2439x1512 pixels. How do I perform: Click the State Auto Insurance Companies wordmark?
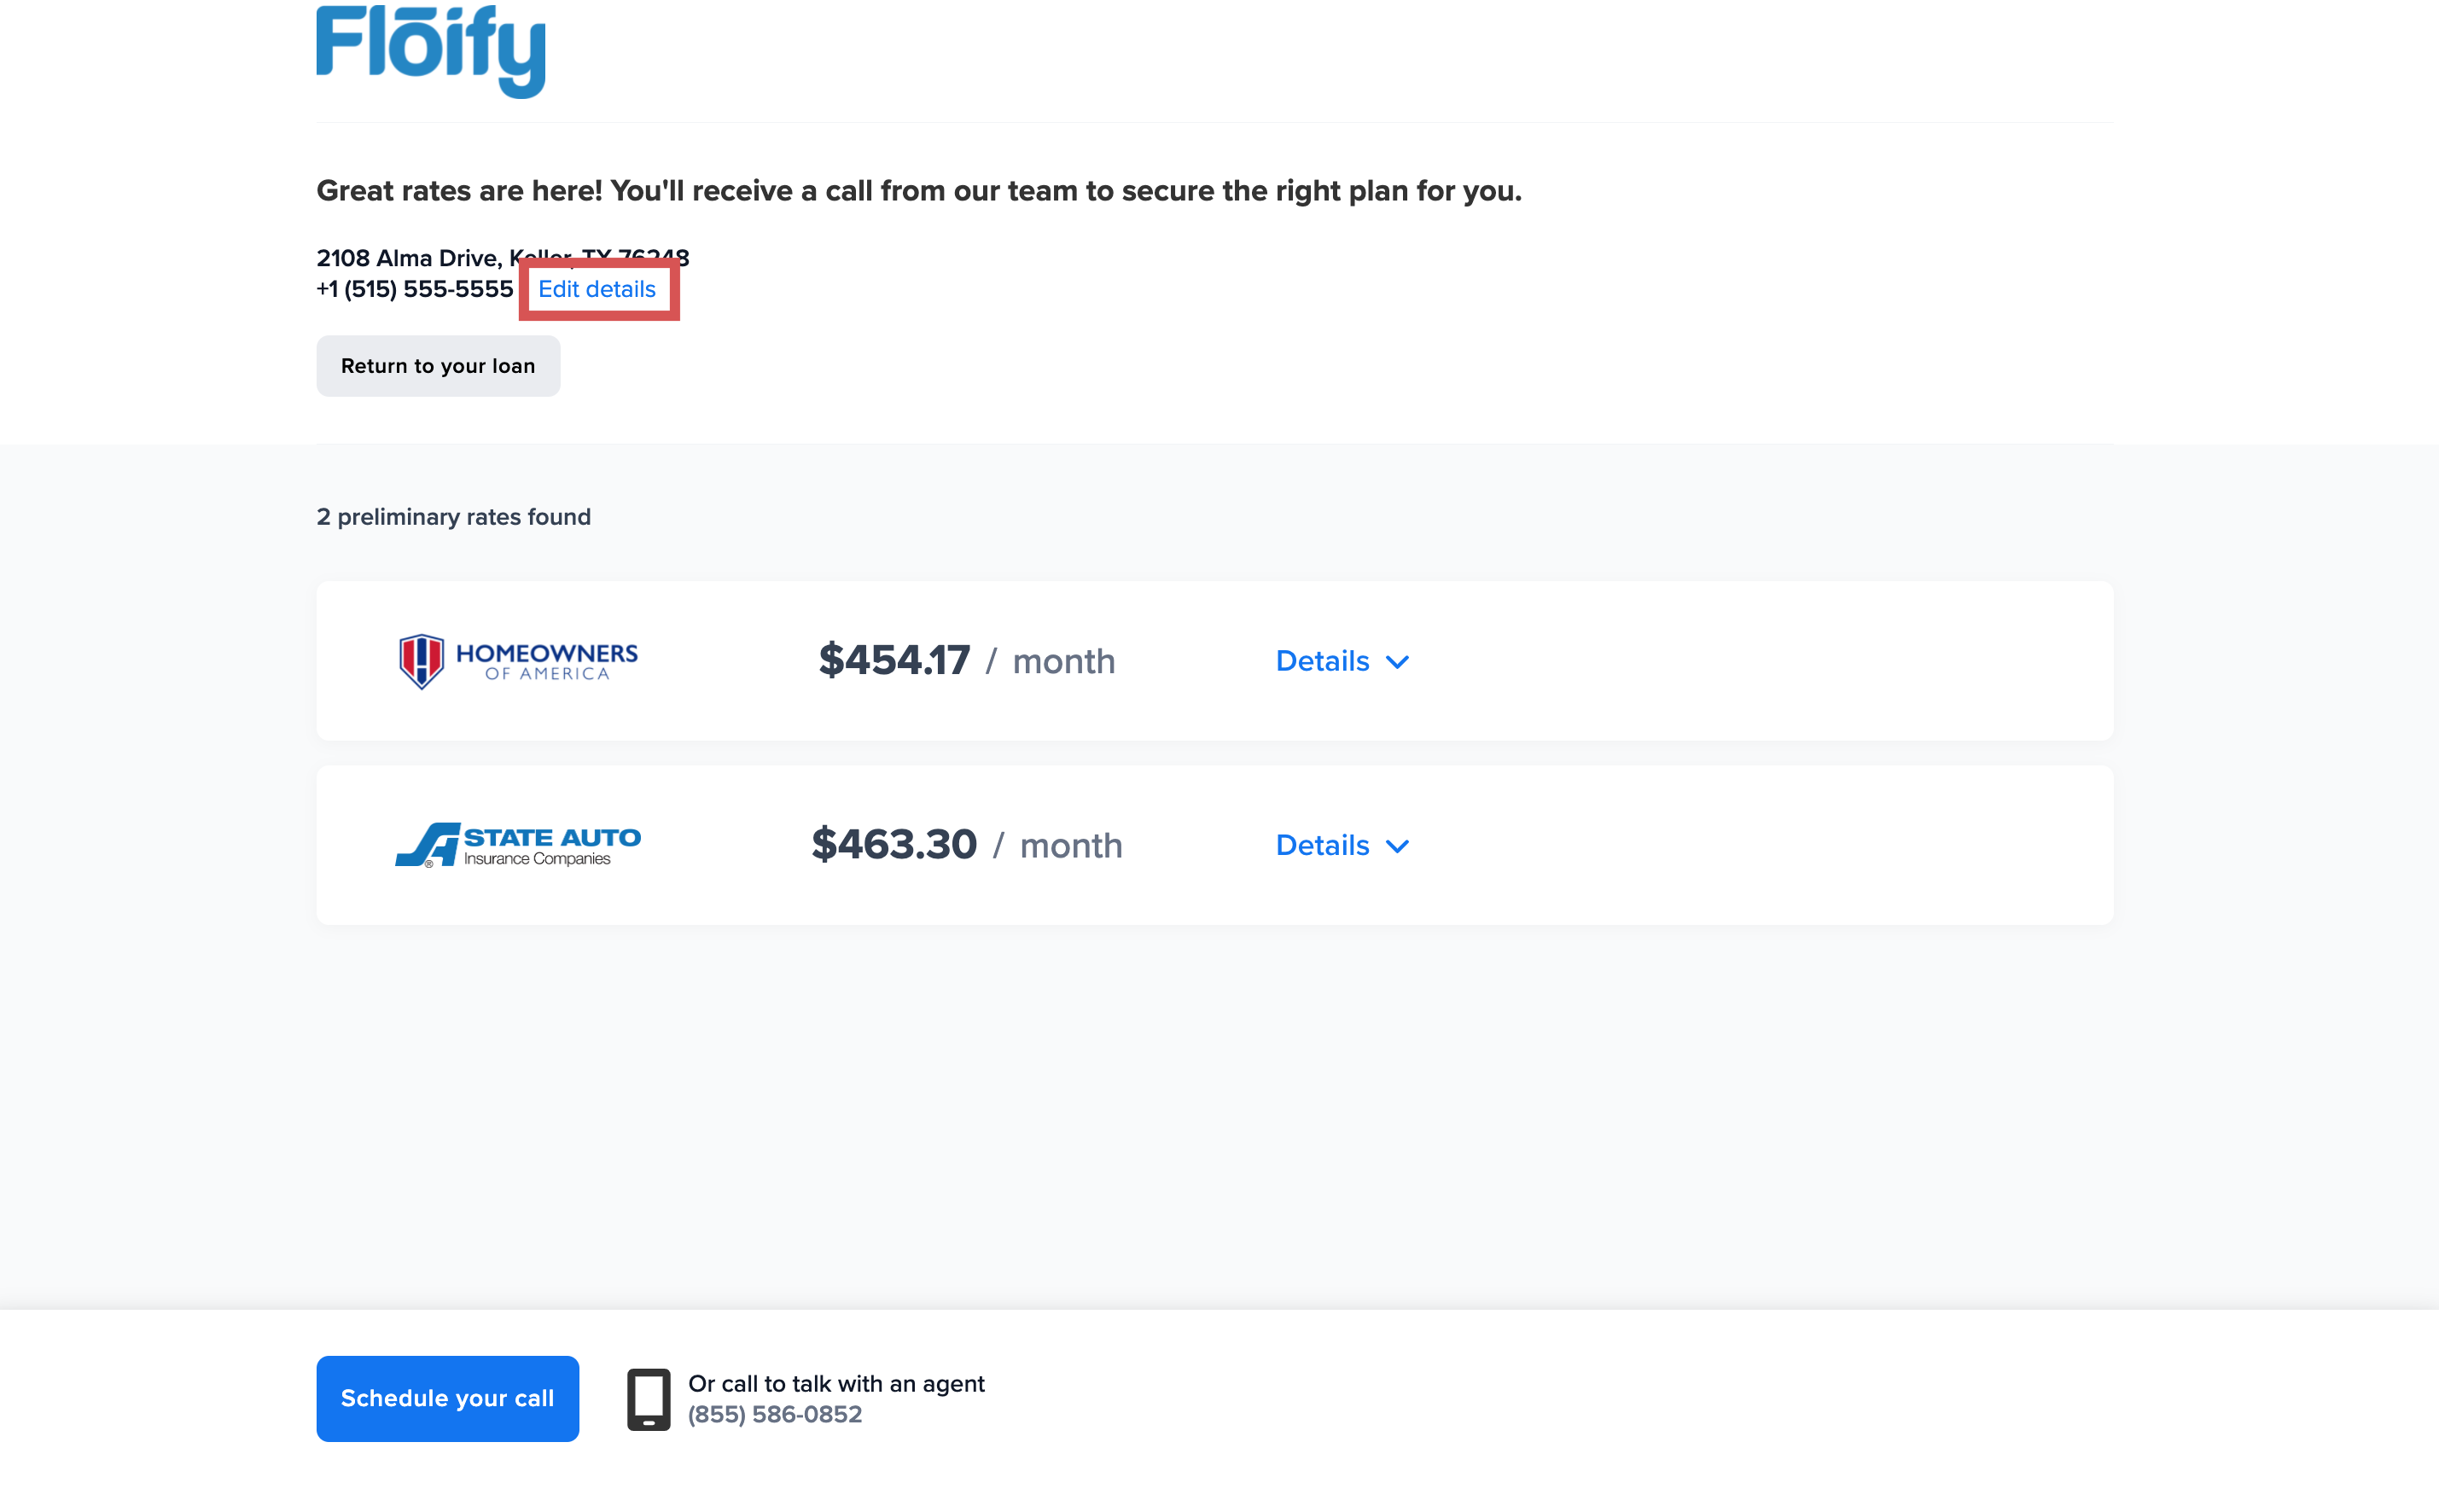551,845
